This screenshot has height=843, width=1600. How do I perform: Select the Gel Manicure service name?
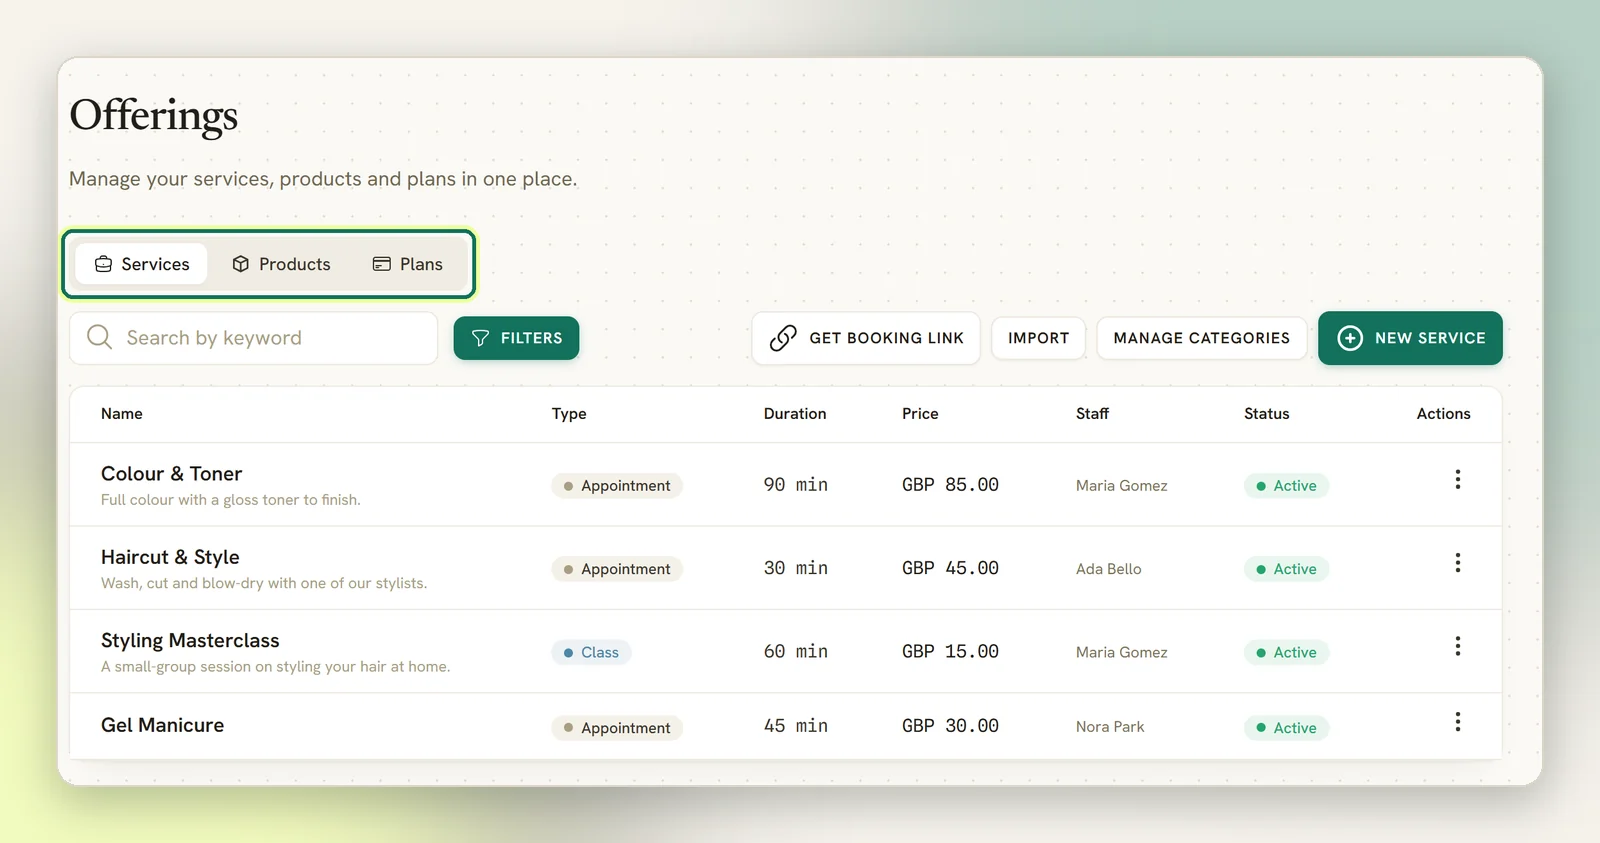point(162,725)
